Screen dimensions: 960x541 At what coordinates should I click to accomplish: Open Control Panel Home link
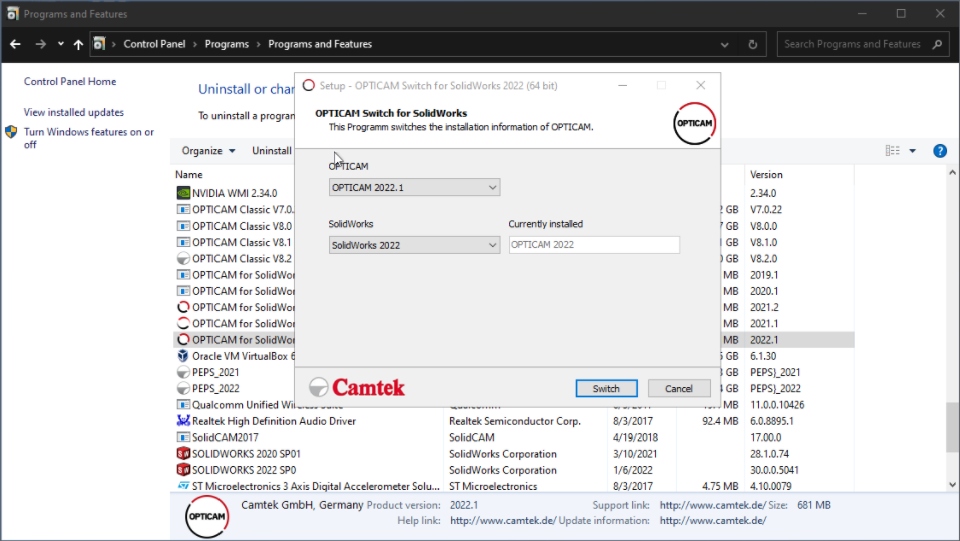click(70, 81)
